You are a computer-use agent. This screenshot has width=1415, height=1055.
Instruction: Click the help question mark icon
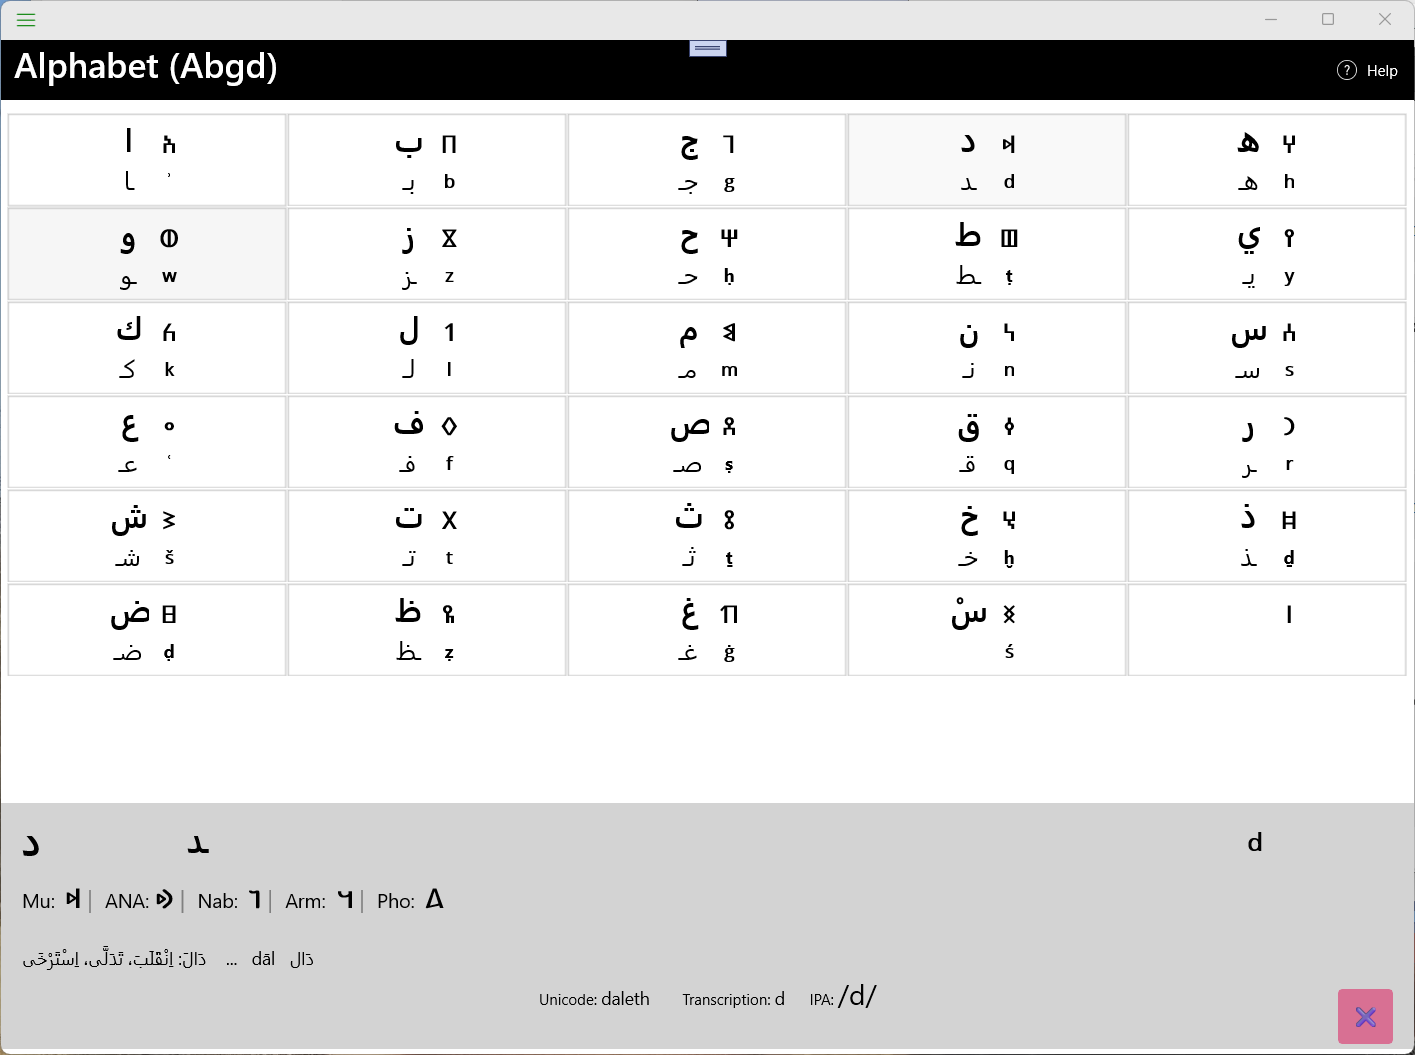click(1347, 70)
